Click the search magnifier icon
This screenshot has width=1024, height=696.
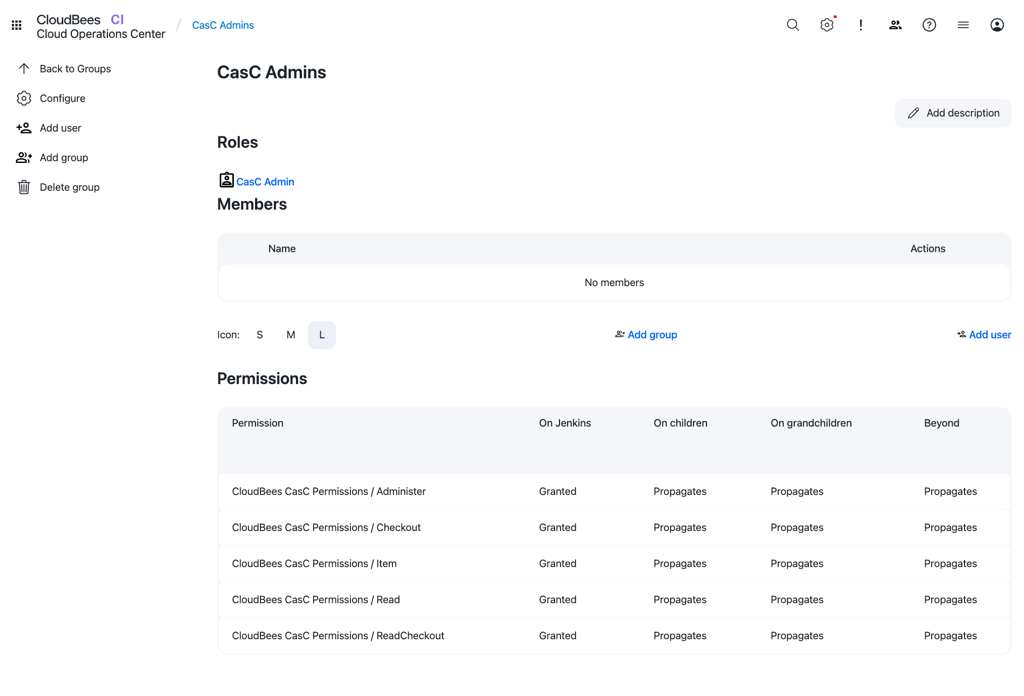(x=792, y=25)
